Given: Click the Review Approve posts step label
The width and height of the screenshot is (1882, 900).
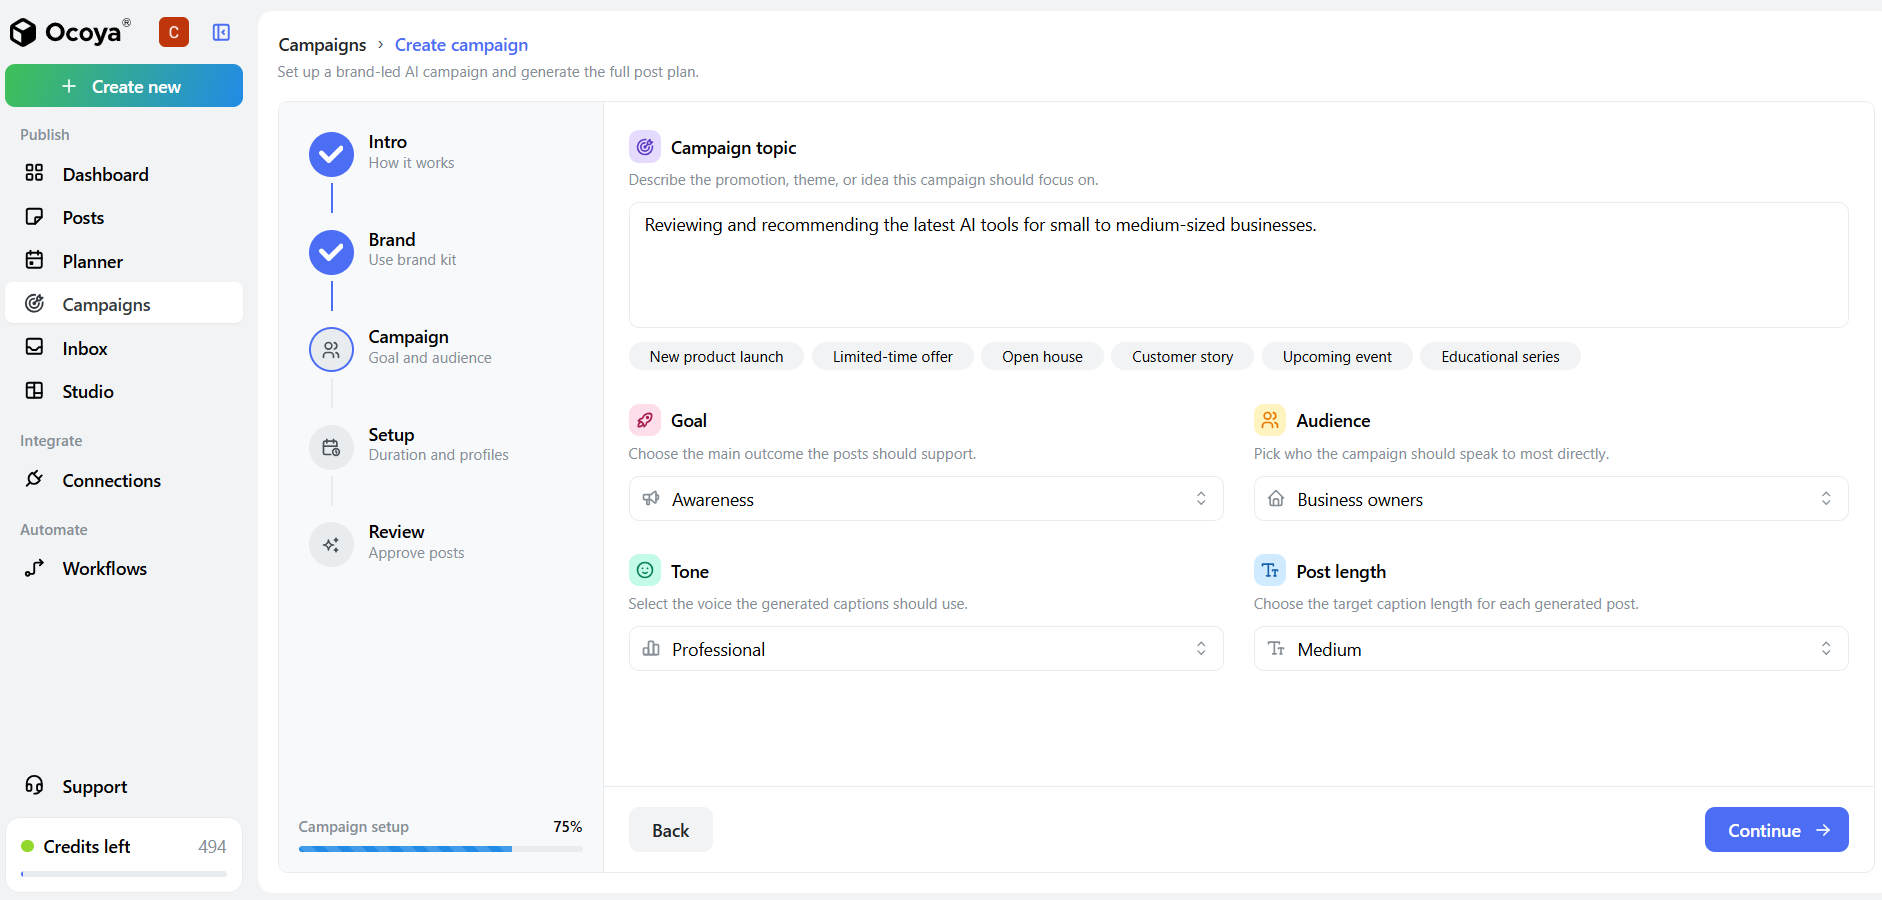Looking at the screenshot, I should point(416,542).
